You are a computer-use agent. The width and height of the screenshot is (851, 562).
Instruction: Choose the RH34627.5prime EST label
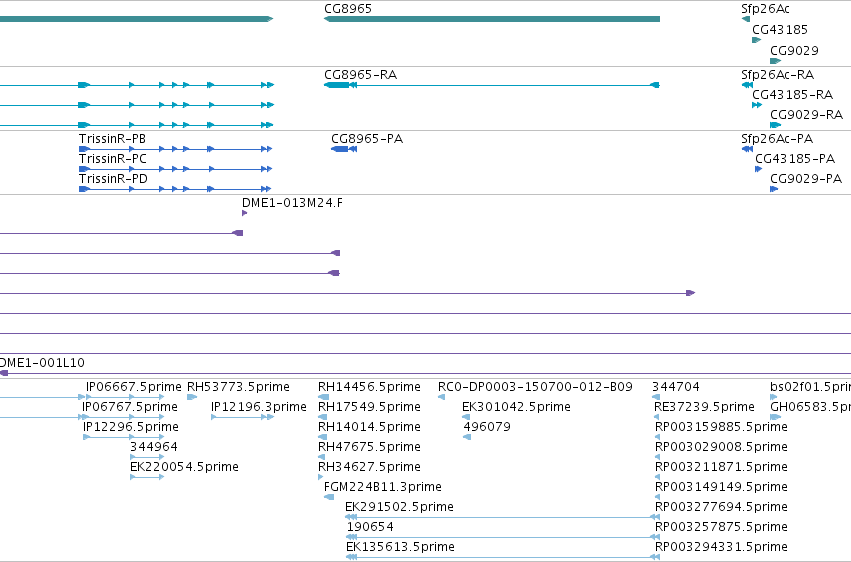pyautogui.click(x=369, y=468)
